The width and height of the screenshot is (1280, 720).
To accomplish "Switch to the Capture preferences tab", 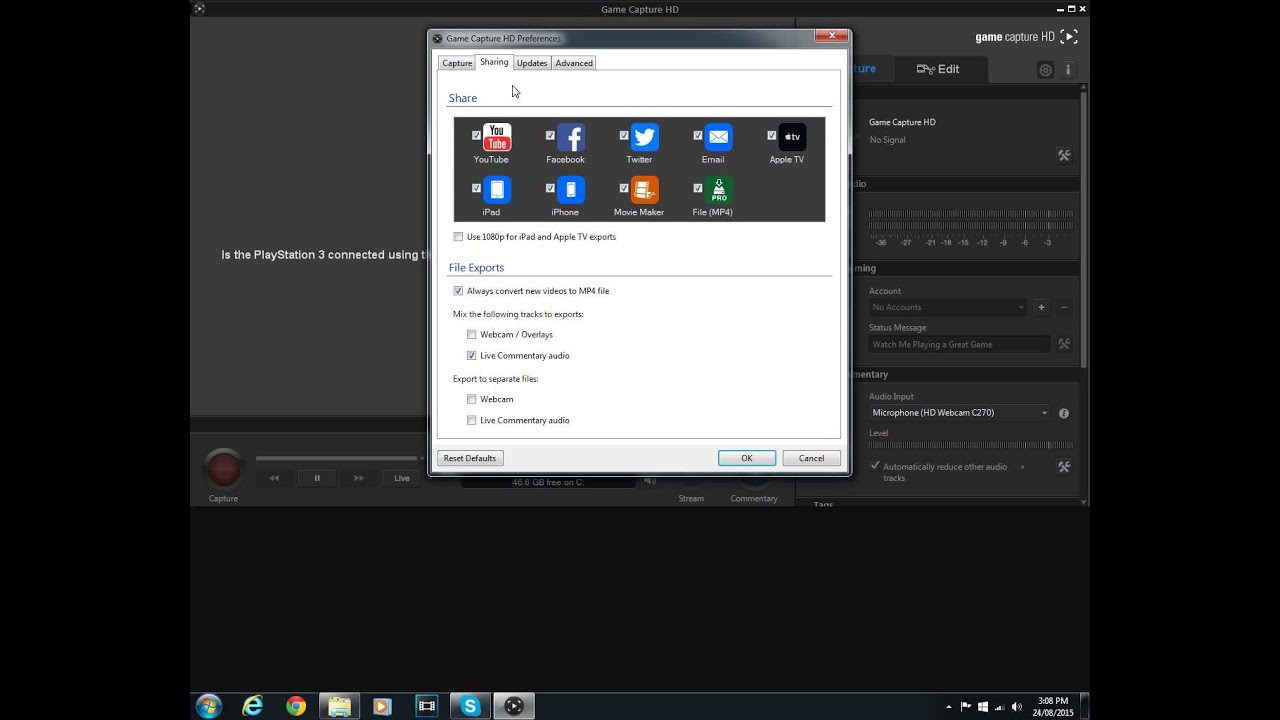I will click(x=457, y=63).
